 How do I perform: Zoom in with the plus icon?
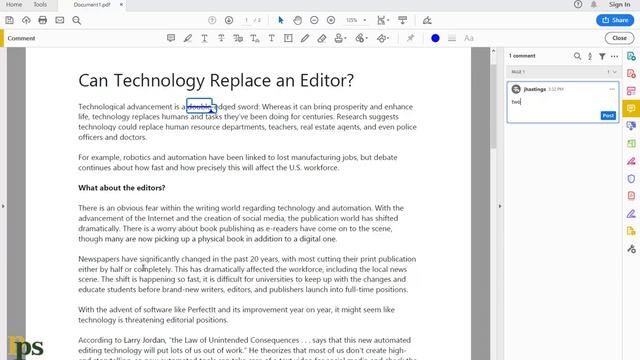(331, 20)
